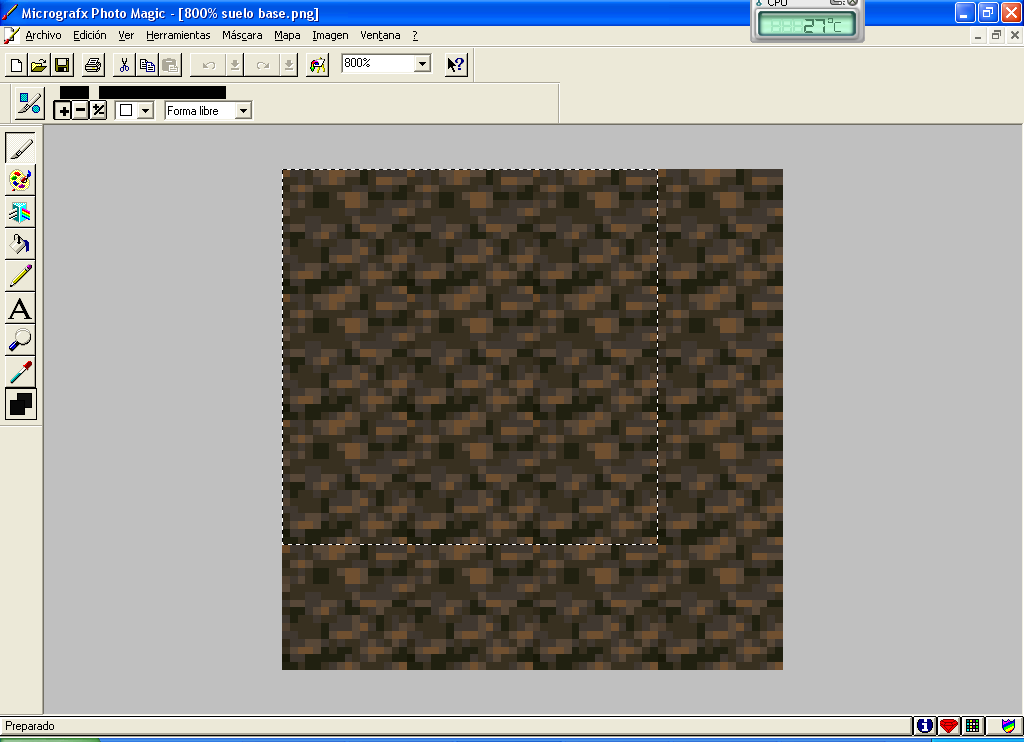The image size is (1024, 742).
Task: Click the red gem status icon
Action: (x=948, y=726)
